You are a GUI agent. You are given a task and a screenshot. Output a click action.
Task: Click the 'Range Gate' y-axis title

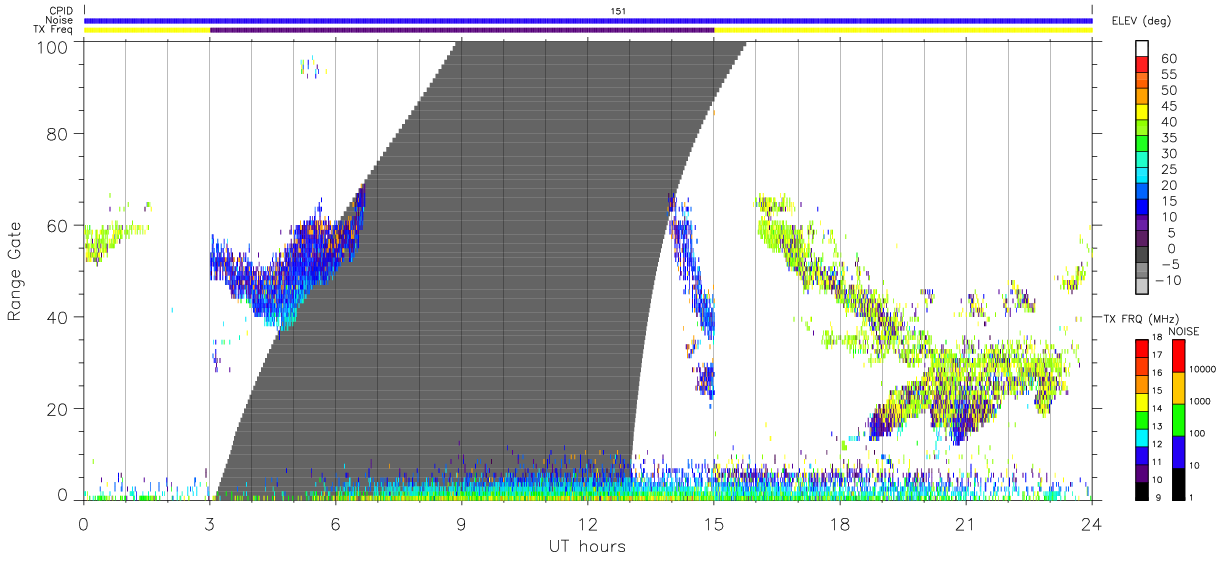click(x=15, y=271)
